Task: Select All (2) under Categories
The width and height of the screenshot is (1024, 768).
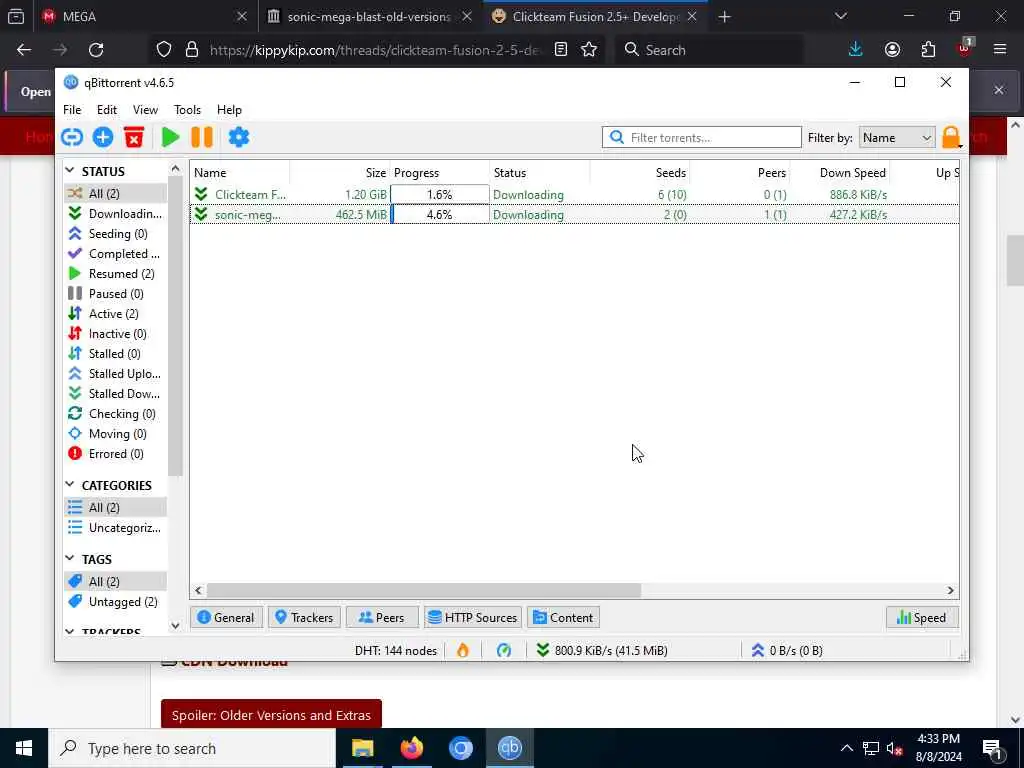Action: coord(115,507)
